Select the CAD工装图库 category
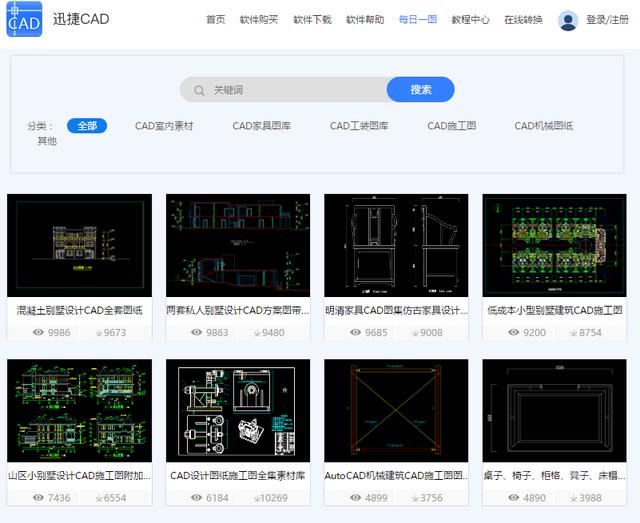640x523 pixels. [359, 126]
